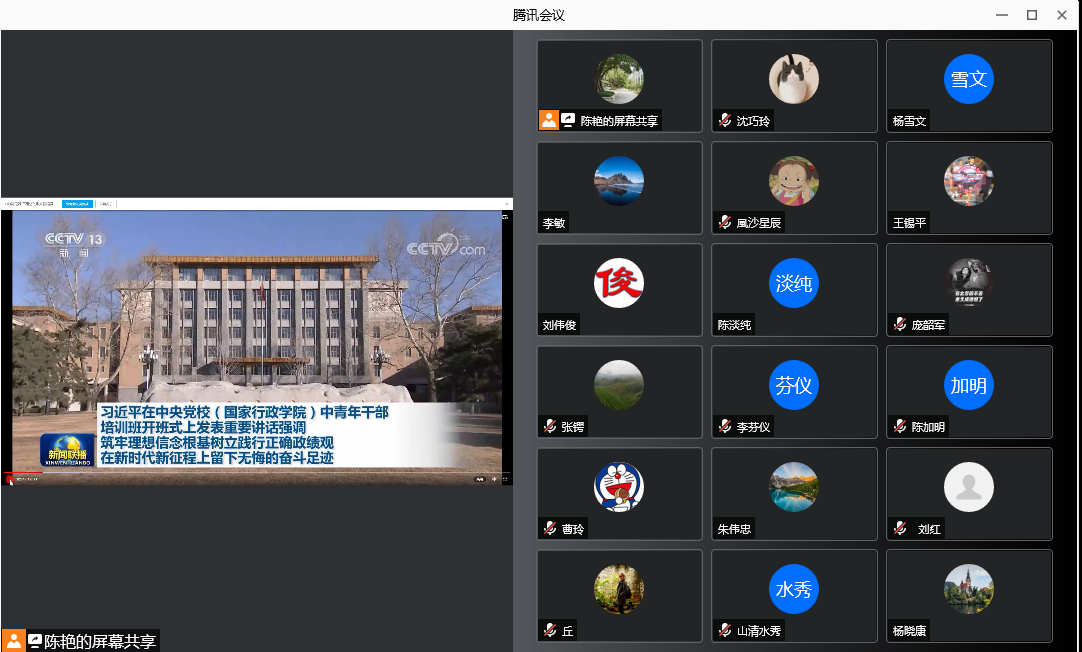Click 李芬仪's blue 芬仪 avatar

(x=794, y=385)
